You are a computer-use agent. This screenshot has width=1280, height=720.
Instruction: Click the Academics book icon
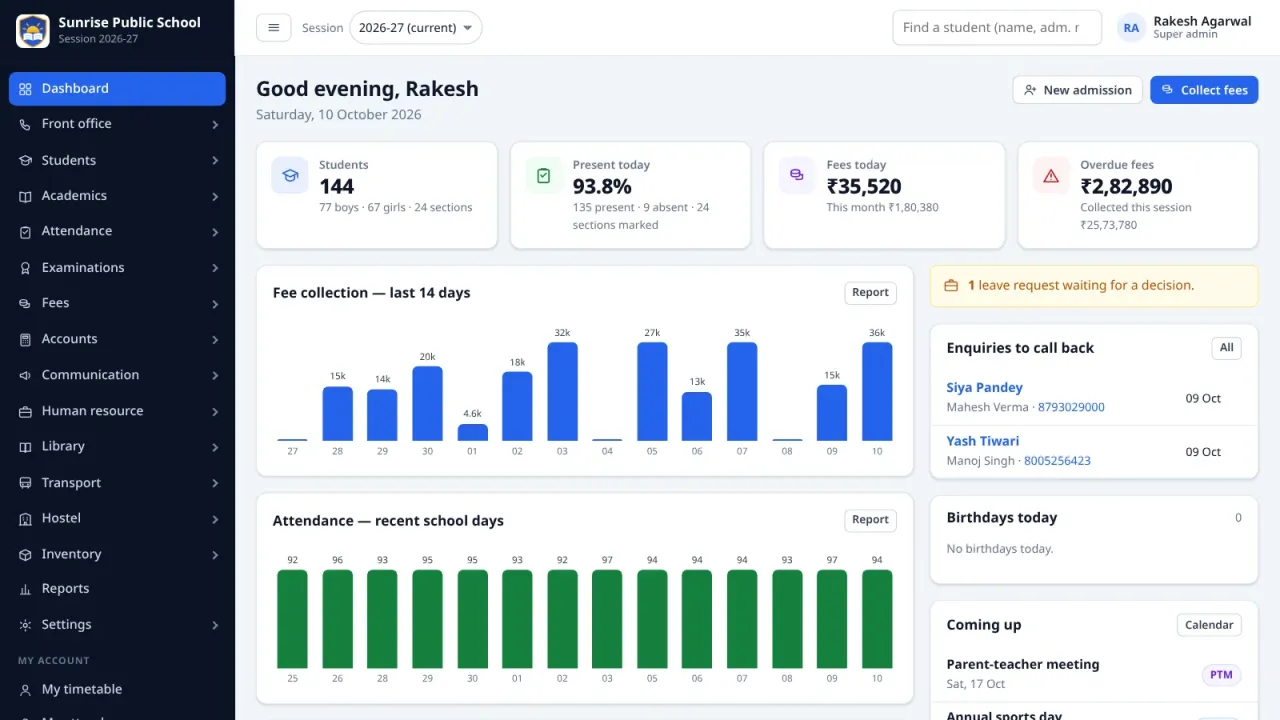click(25, 196)
